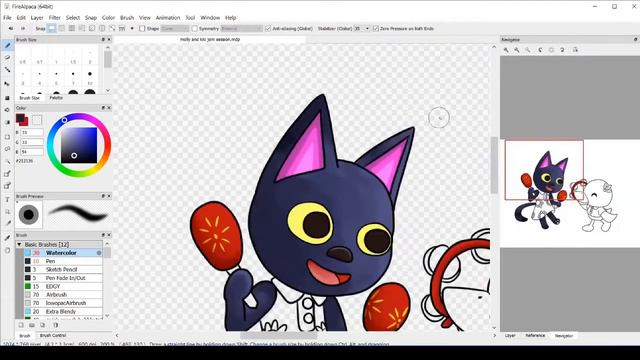Screen dimensions: 640x360
Task: Zoom in using Navigator magnifier icon
Action: point(506,50)
